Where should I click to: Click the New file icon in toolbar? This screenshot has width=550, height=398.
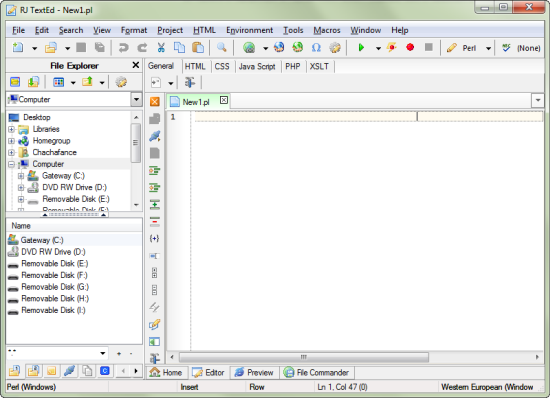tap(18, 47)
